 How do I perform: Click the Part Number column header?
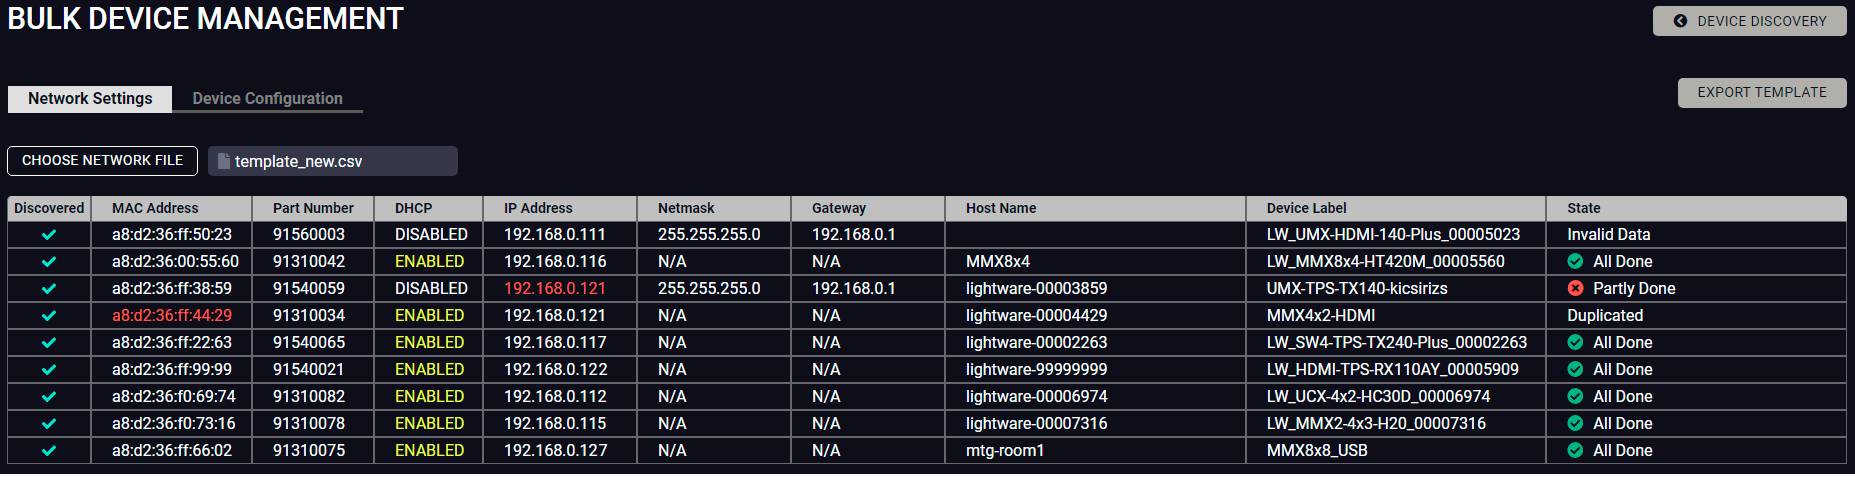click(x=313, y=208)
